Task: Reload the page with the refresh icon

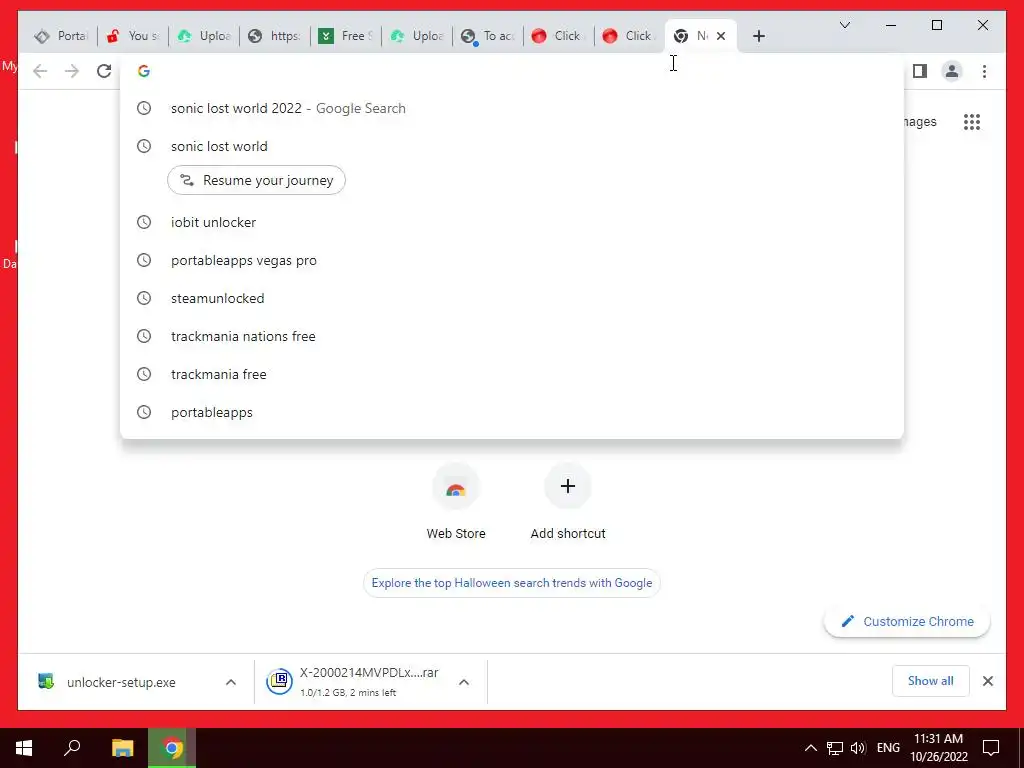Action: pyautogui.click(x=104, y=71)
